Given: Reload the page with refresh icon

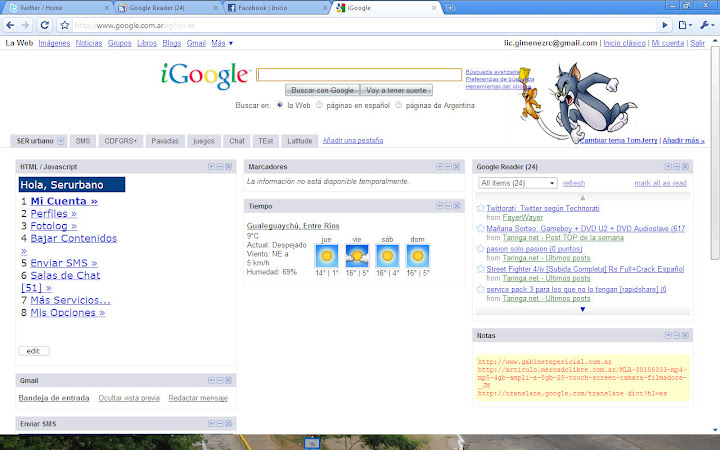Looking at the screenshot, I should pyautogui.click(x=45, y=25).
